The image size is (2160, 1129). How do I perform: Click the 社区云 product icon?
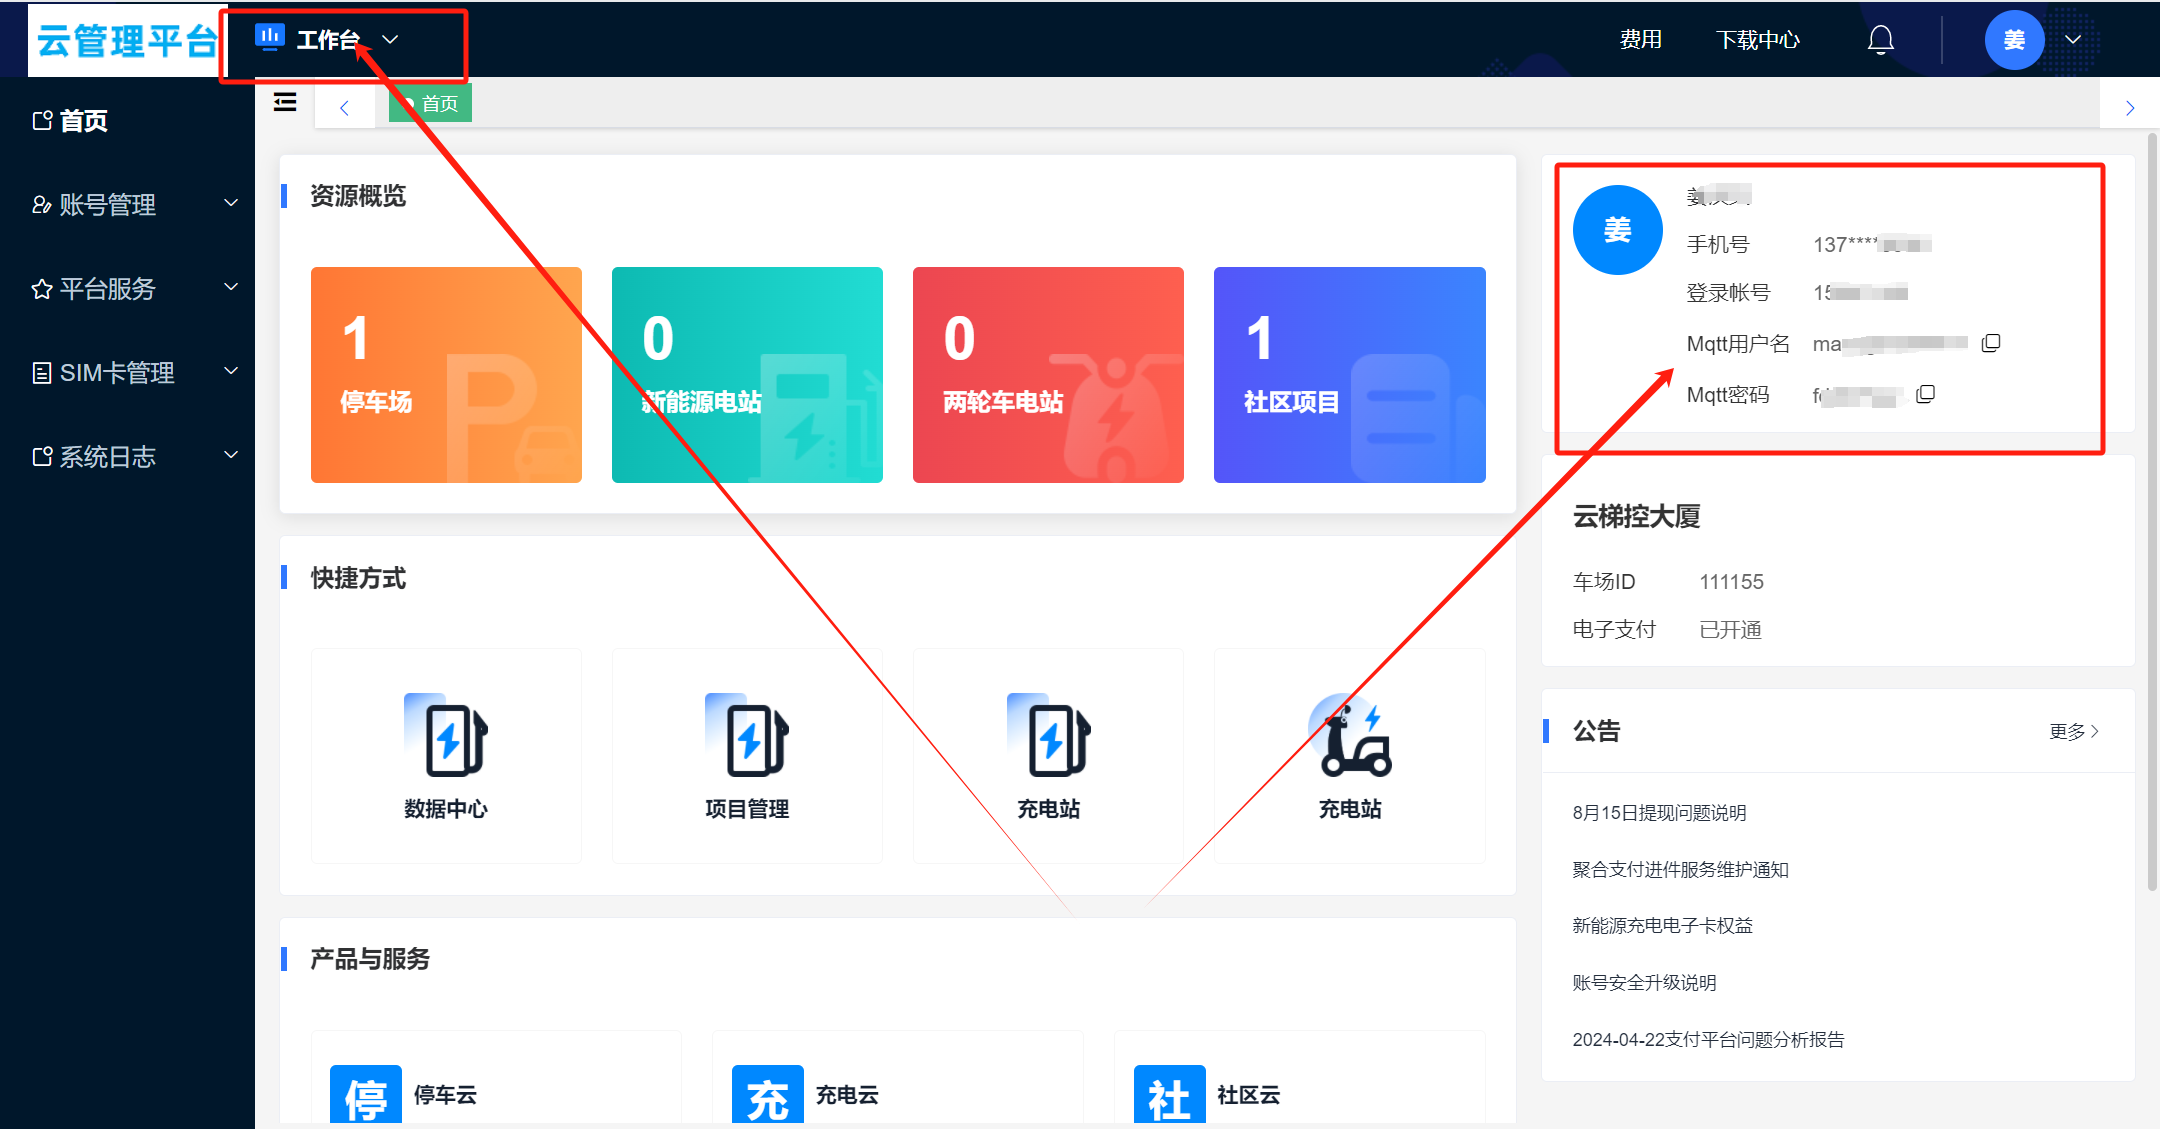1169,1095
